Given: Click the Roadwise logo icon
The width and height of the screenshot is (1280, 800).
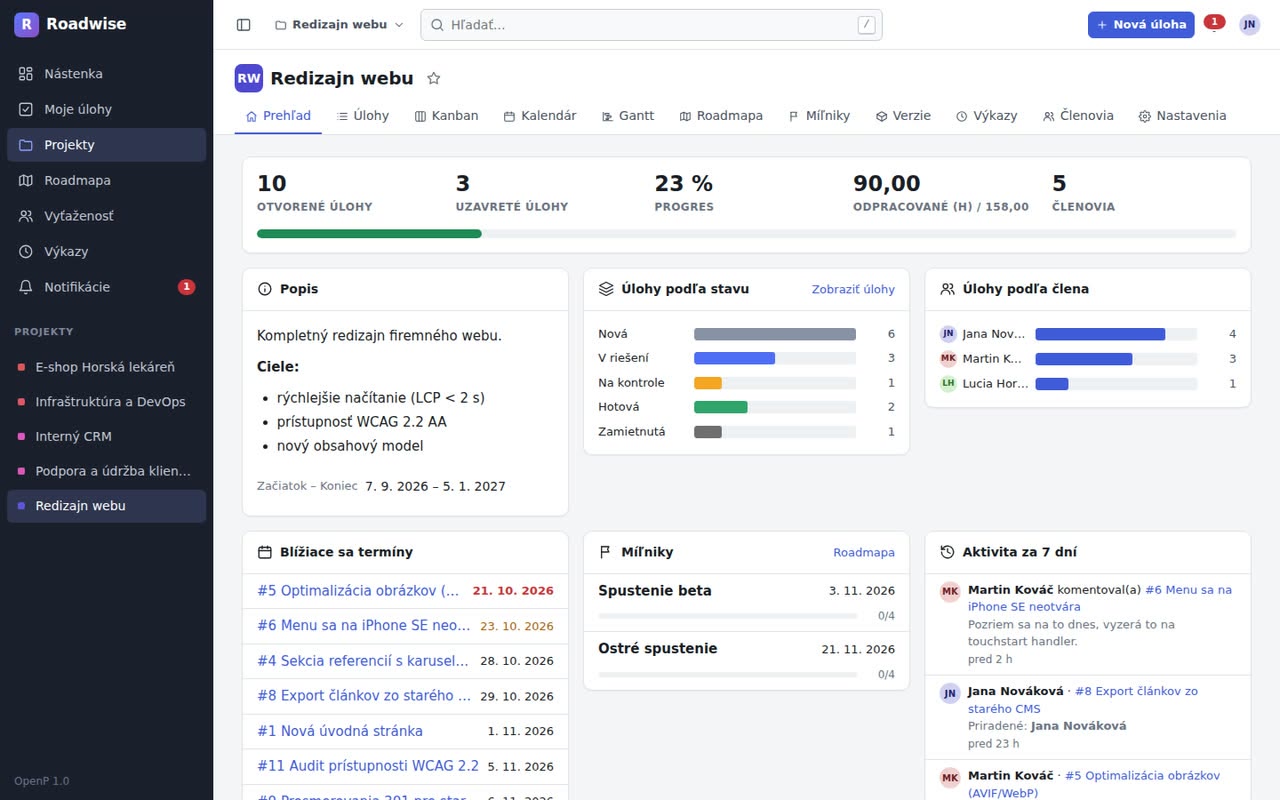Looking at the screenshot, I should (x=26, y=24).
